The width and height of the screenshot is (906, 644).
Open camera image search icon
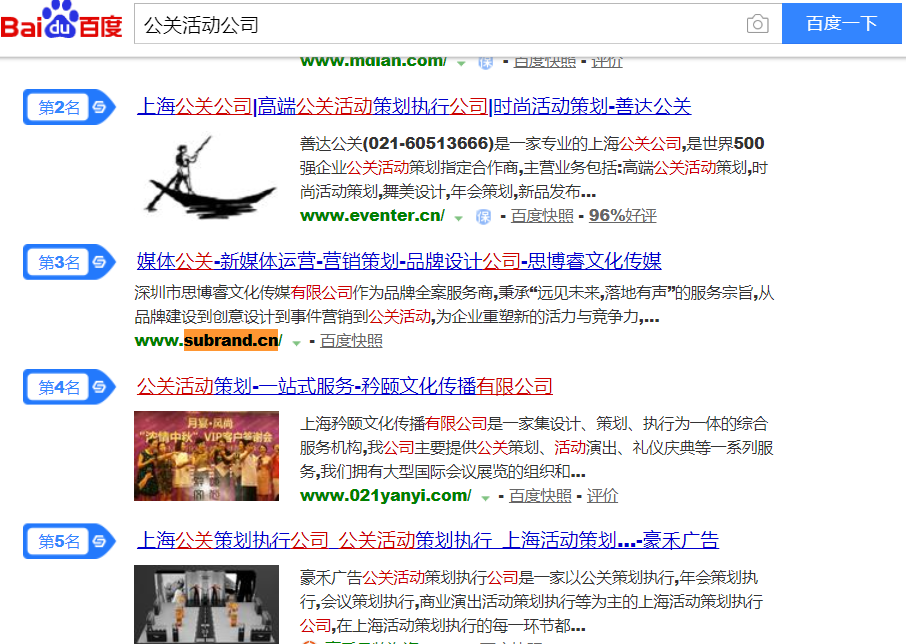757,24
